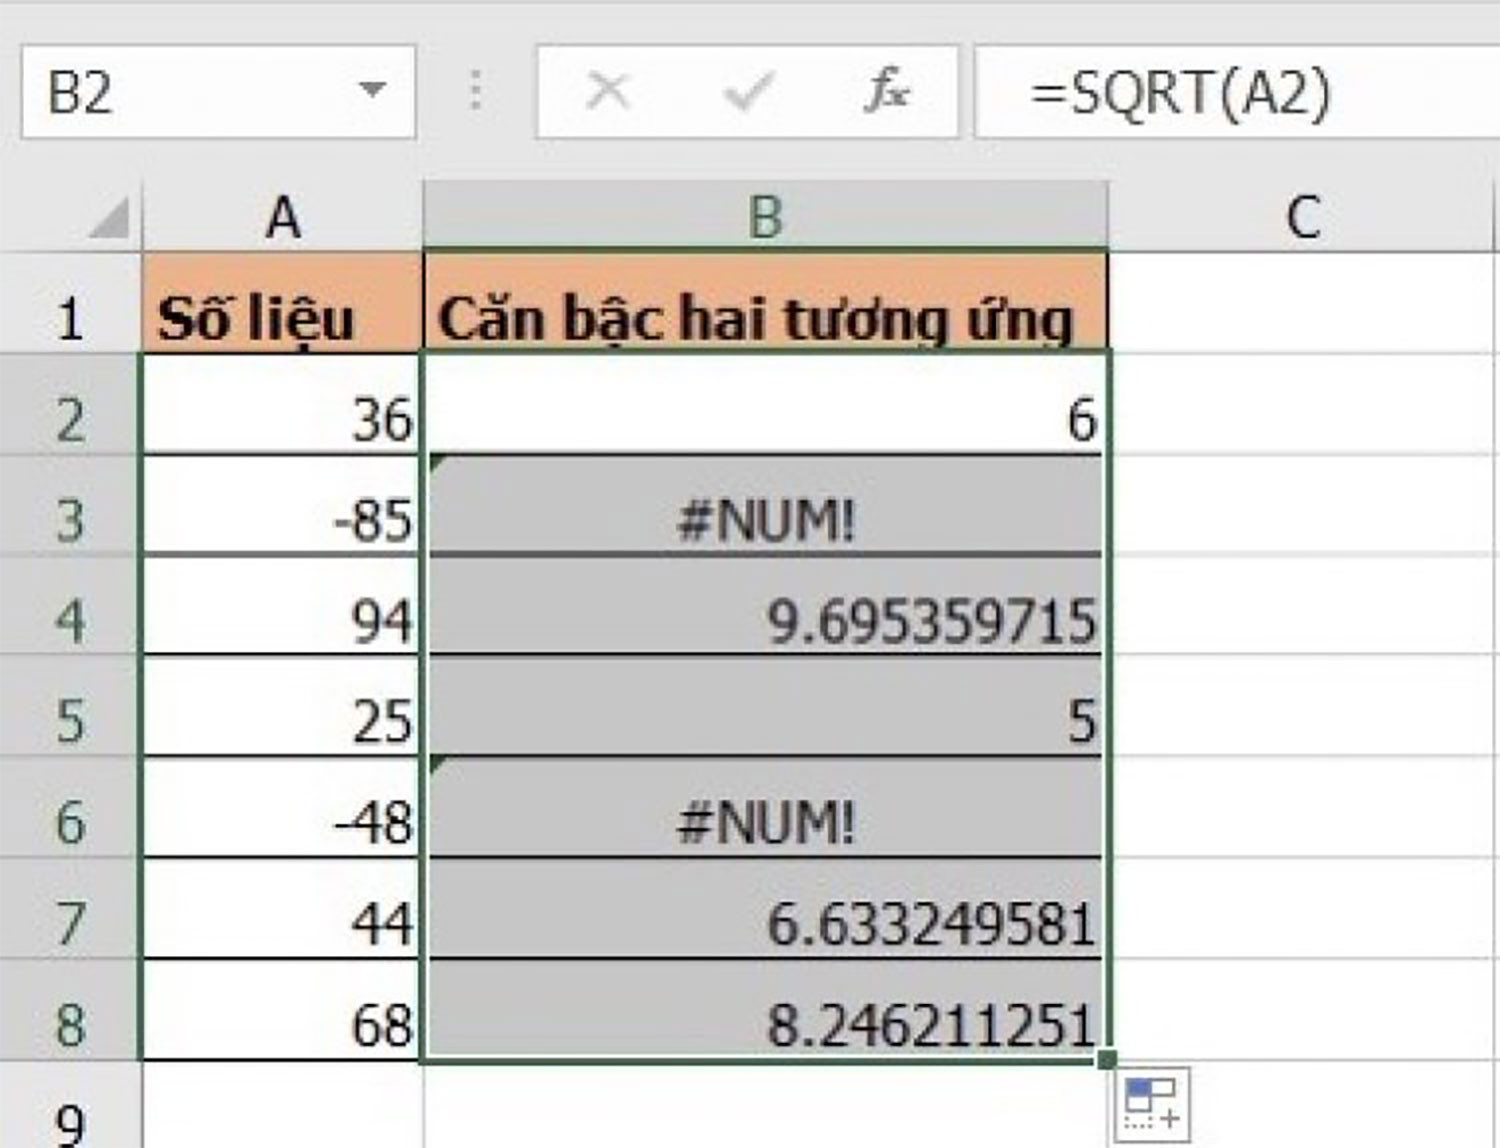Select row 7 header
The image size is (1500, 1148).
point(70,909)
